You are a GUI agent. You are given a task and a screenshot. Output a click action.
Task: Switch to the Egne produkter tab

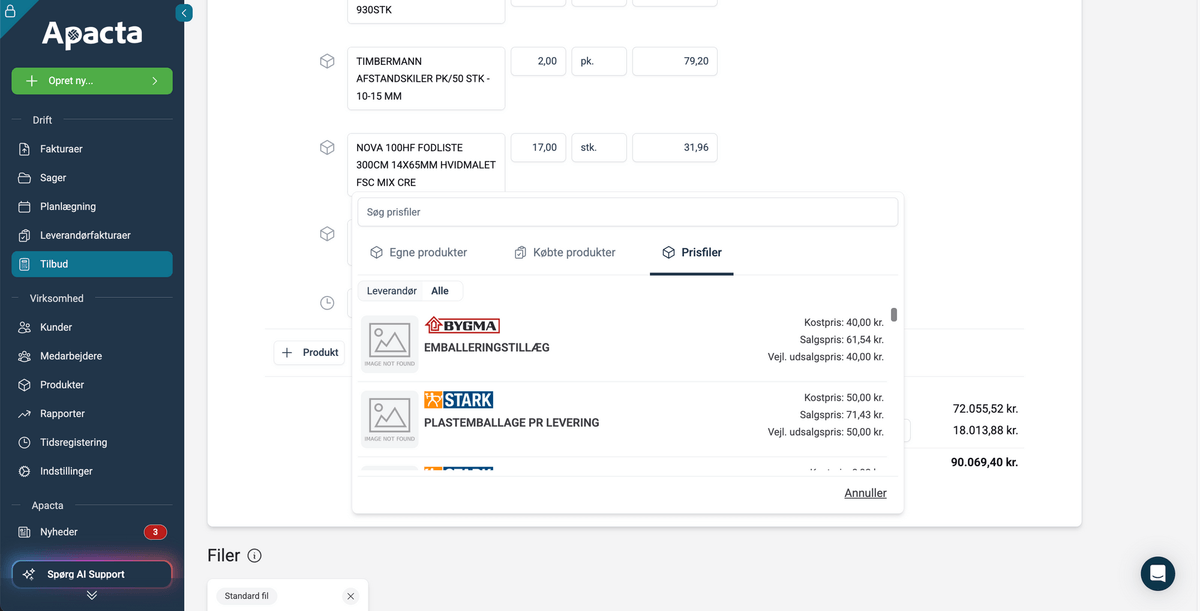coord(418,253)
